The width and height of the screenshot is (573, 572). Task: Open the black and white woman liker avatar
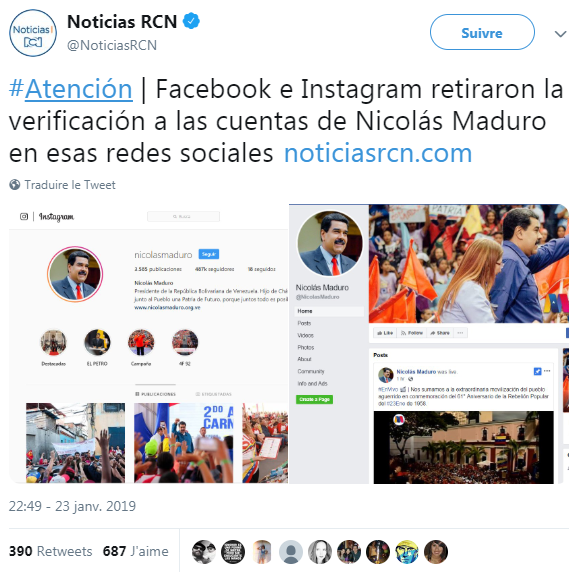click(x=320, y=552)
